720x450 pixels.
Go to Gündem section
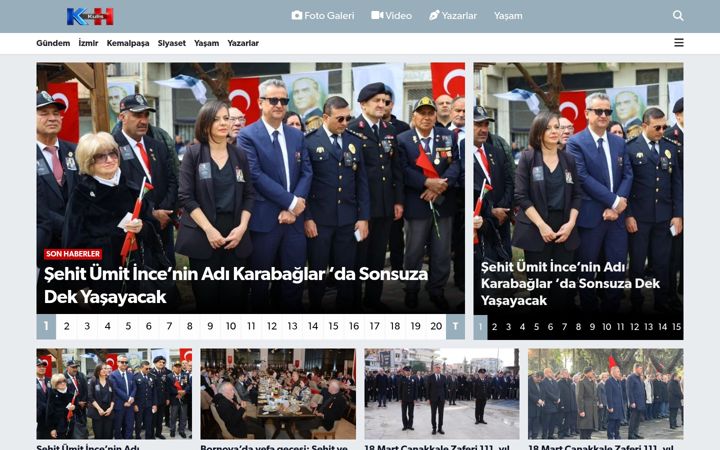point(53,43)
